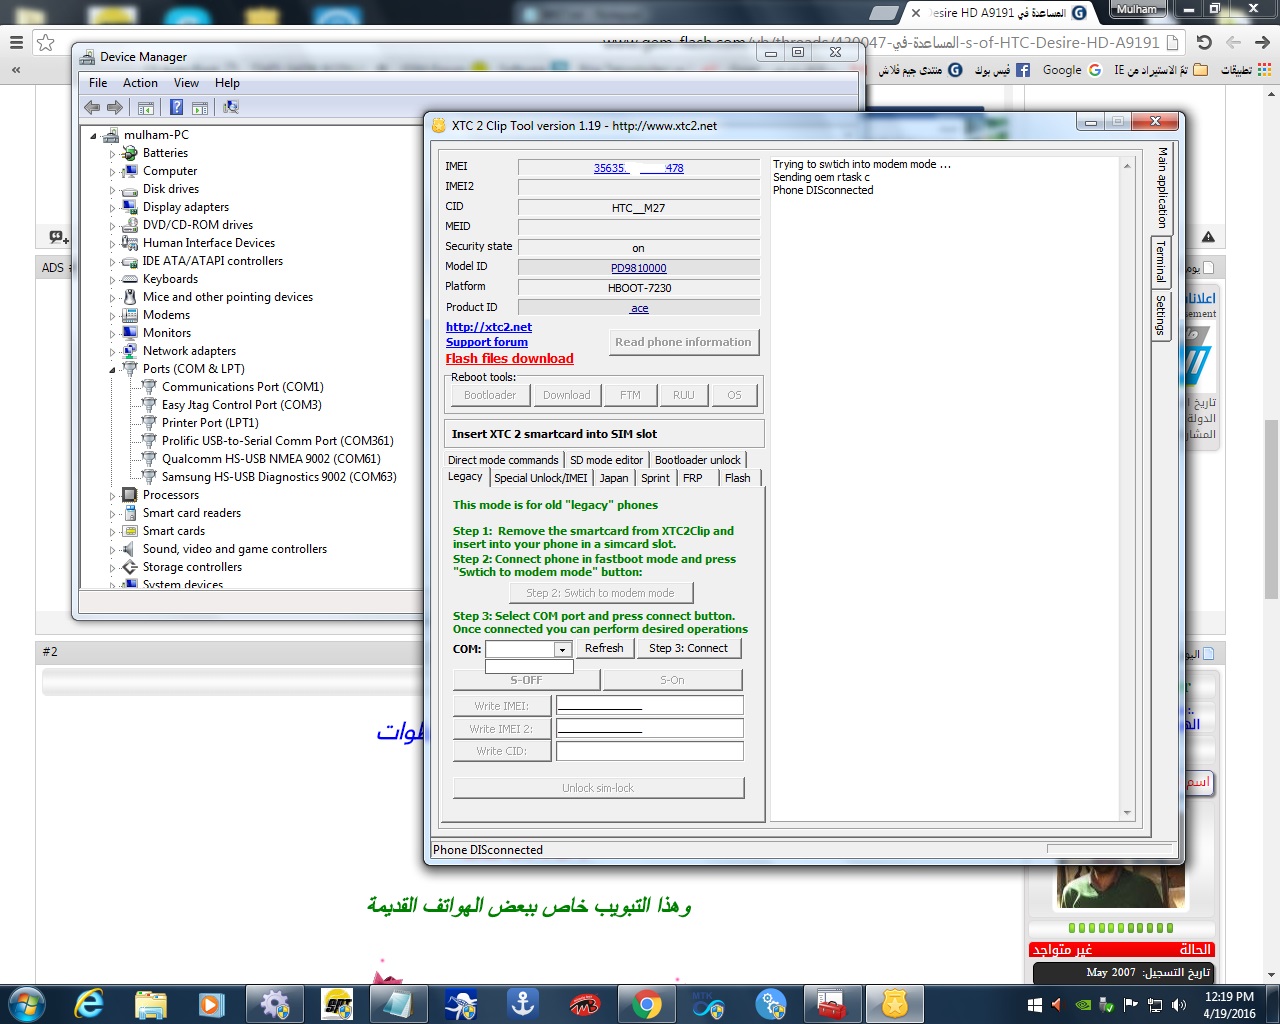Image resolution: width=1280 pixels, height=1024 pixels.
Task: Open the Chrome apps grid shortcut
Action: [x=1246, y=70]
